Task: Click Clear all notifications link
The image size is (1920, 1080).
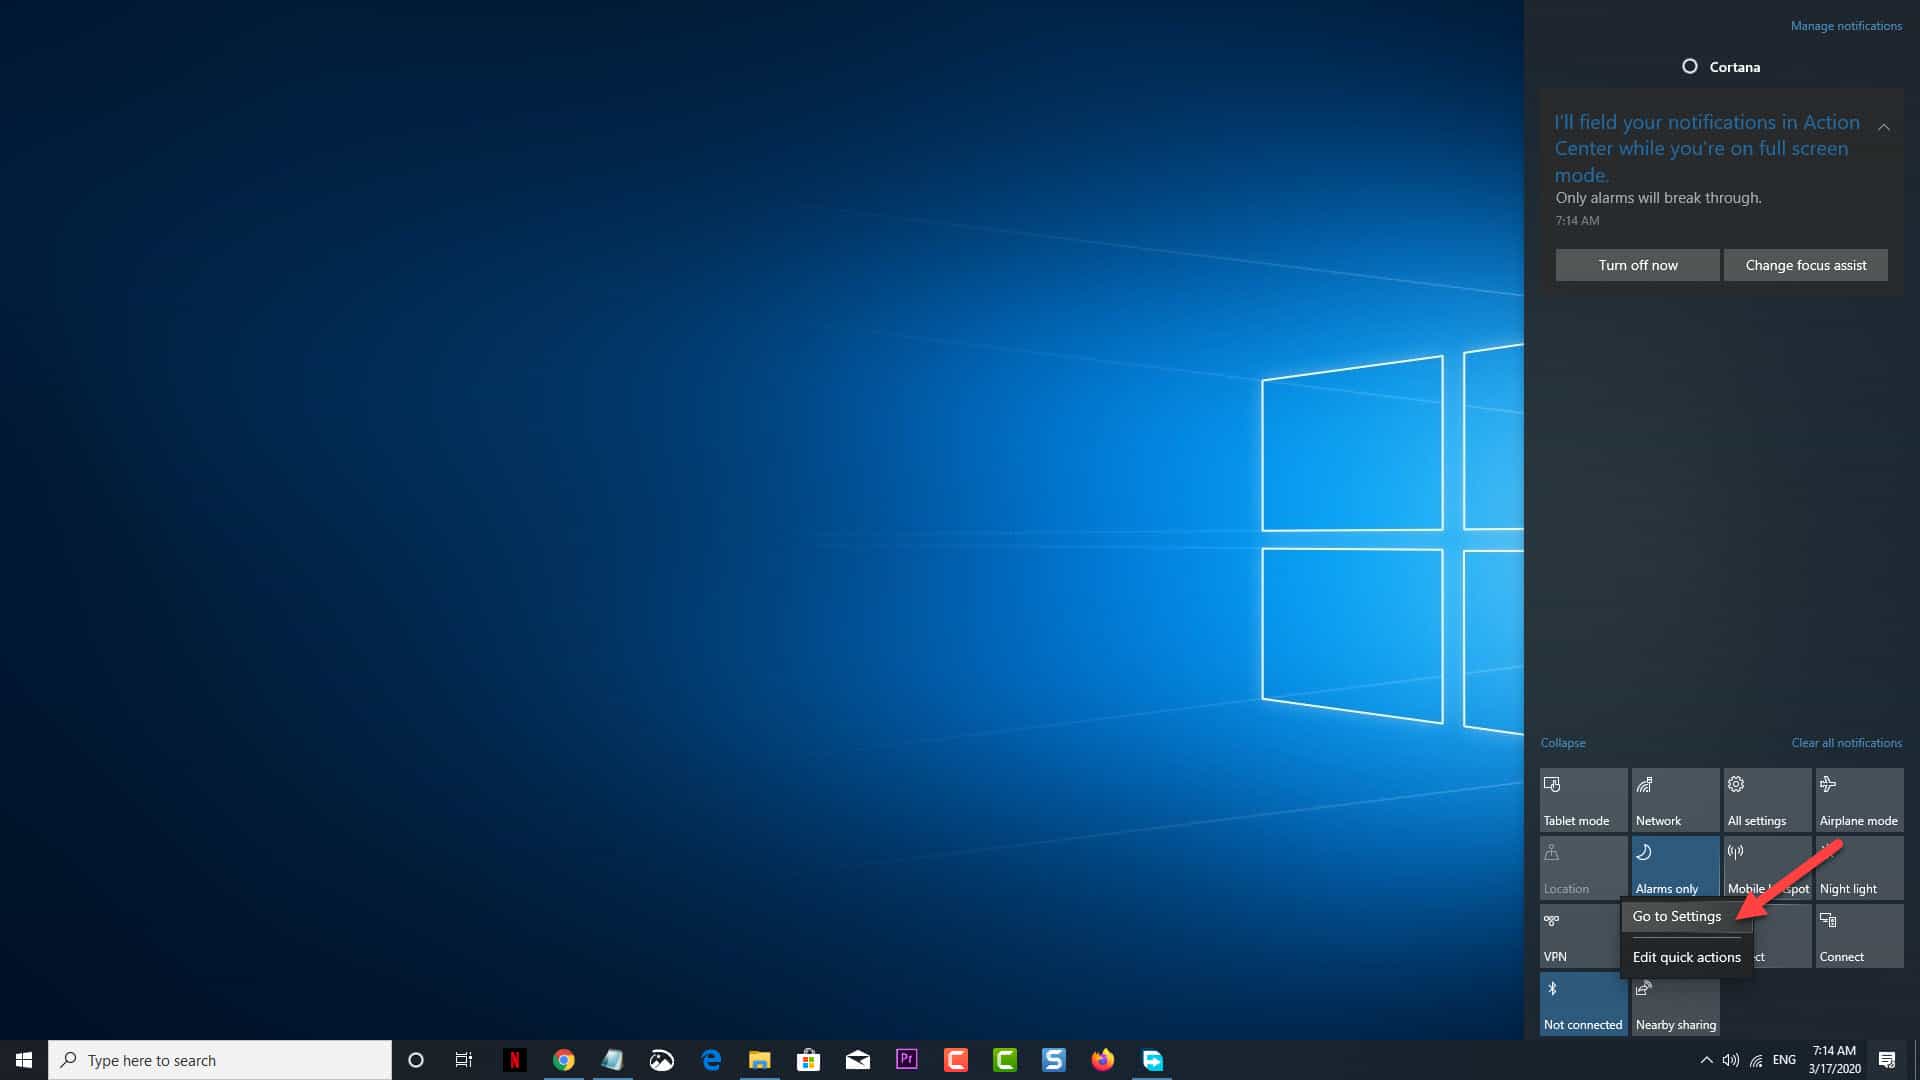Action: coord(1846,743)
